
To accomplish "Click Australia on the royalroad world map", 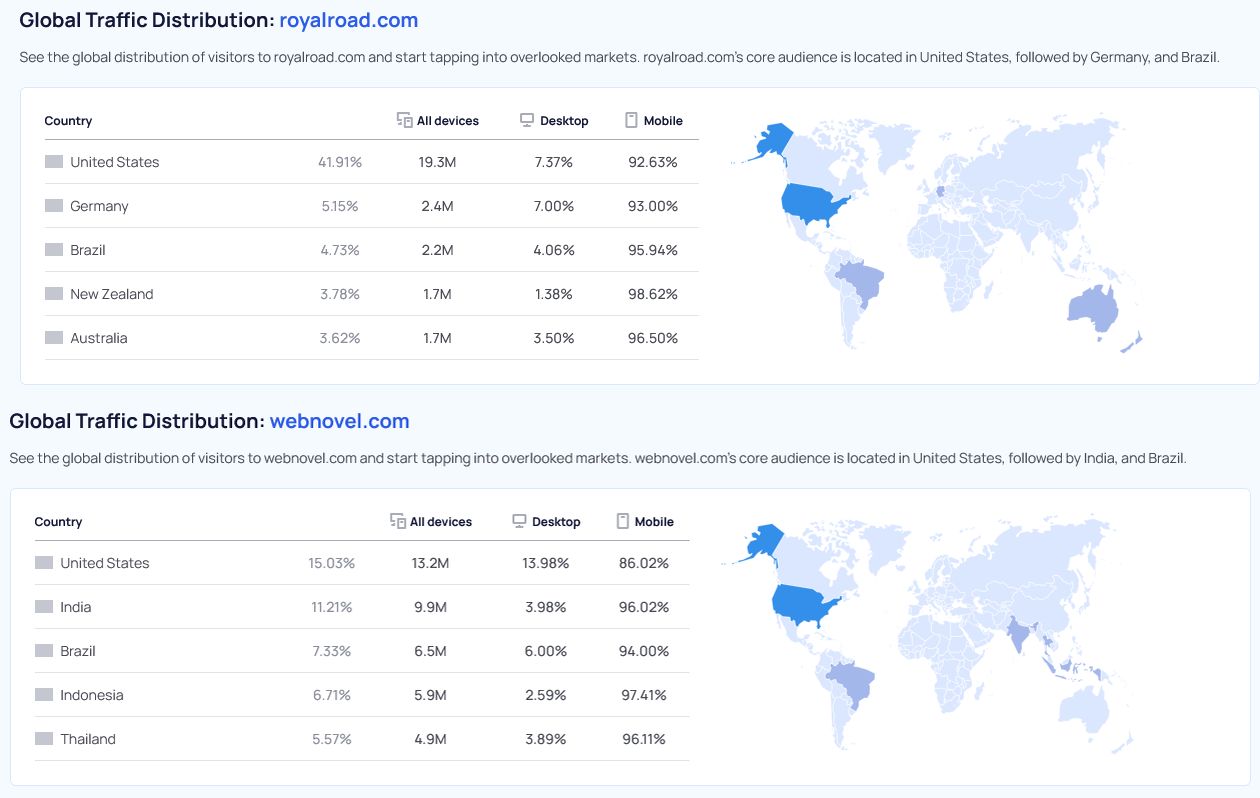I will coord(1092,309).
